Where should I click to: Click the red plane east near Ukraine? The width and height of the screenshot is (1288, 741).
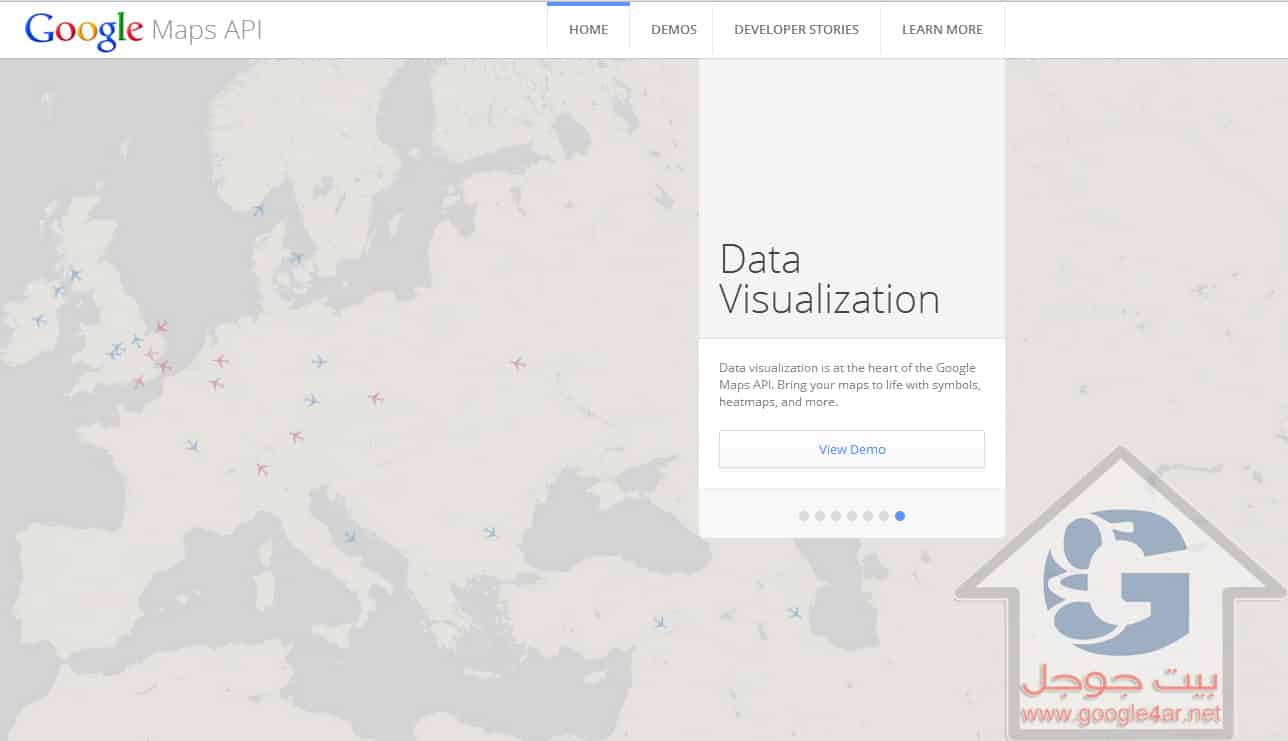coord(518,363)
